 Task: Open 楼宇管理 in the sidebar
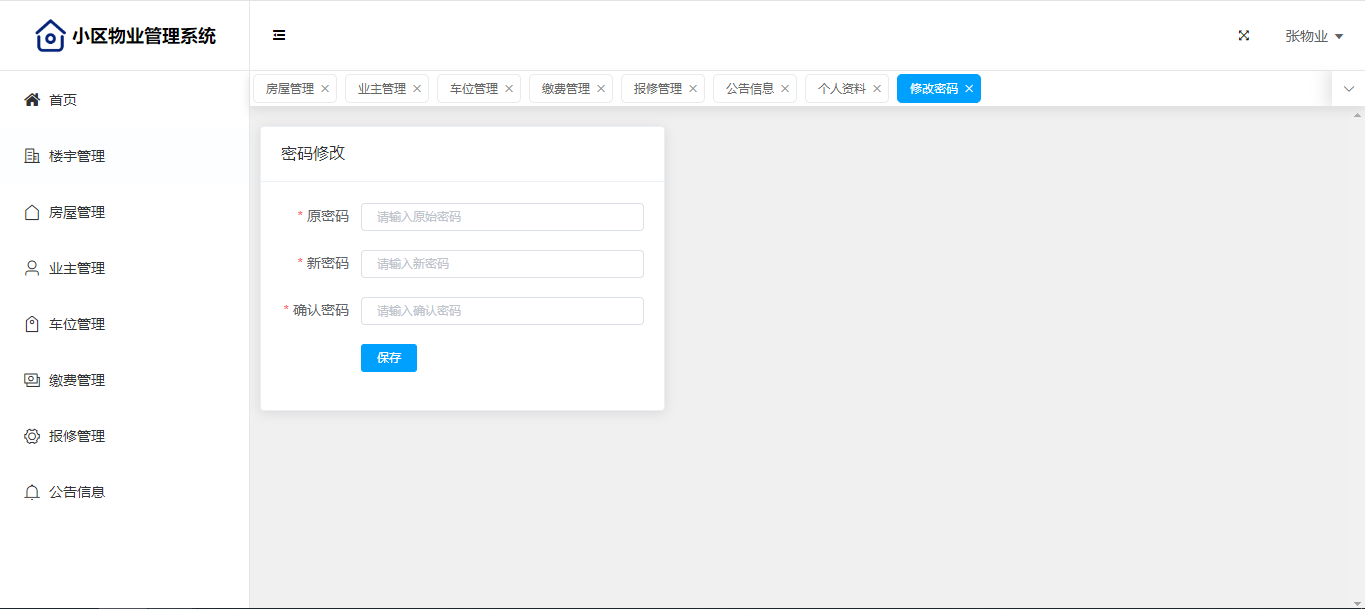pos(124,156)
